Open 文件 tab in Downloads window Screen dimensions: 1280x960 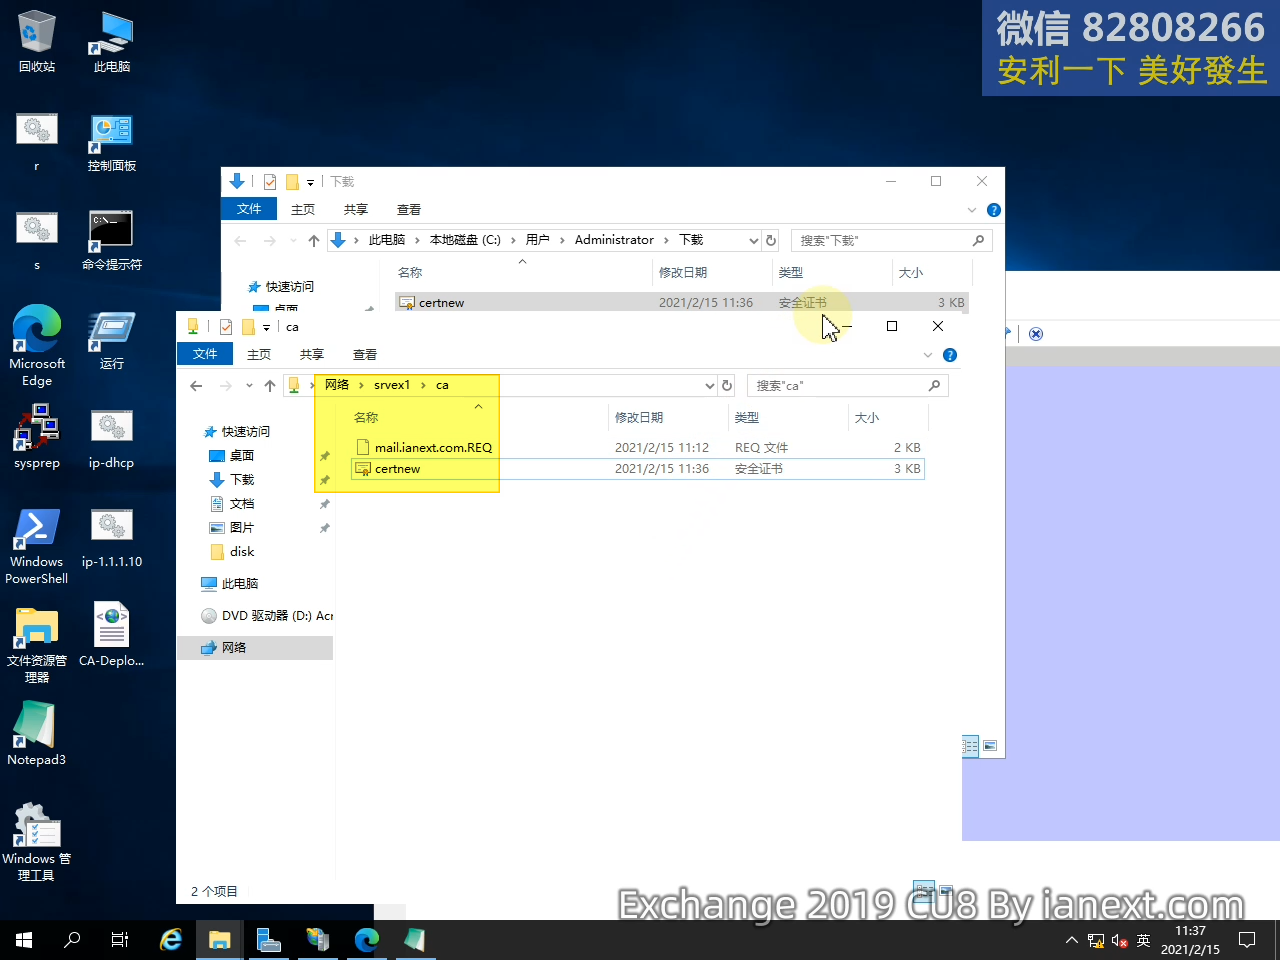point(249,209)
